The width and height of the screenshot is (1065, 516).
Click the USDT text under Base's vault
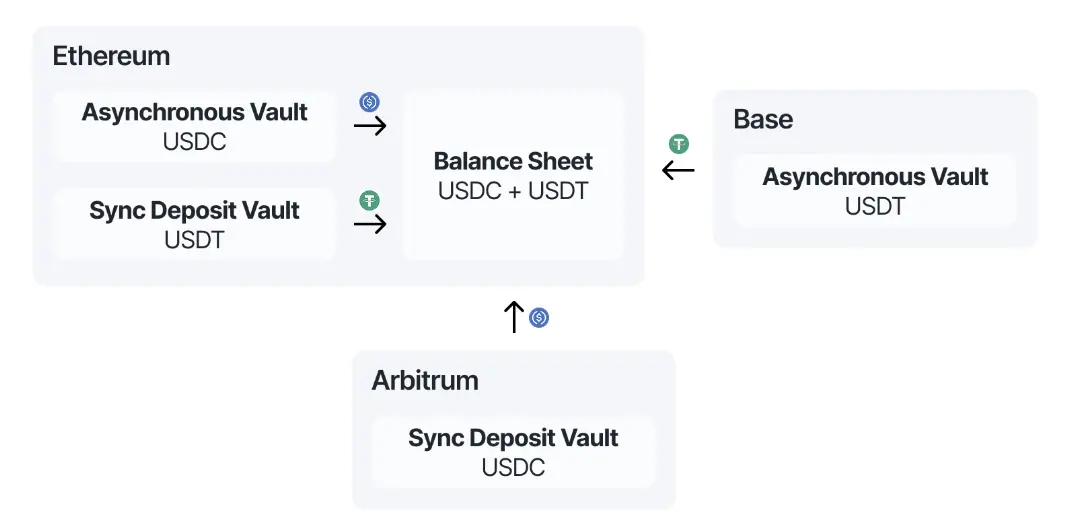pos(875,206)
